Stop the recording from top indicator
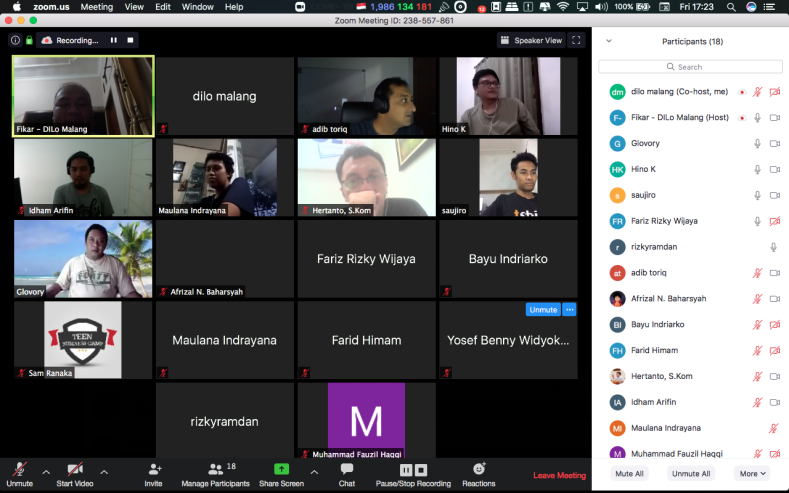The image size is (789, 493). point(130,40)
